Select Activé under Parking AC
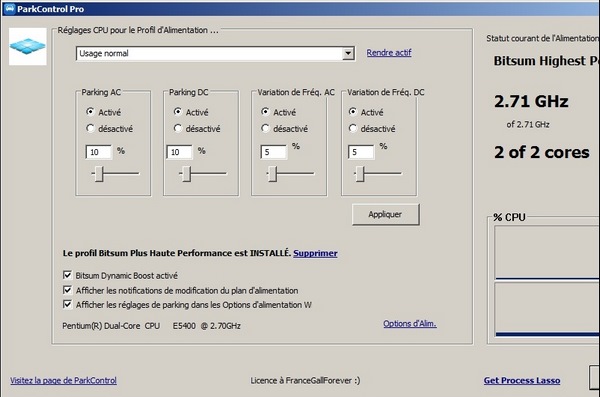600x397 pixels. click(90, 112)
